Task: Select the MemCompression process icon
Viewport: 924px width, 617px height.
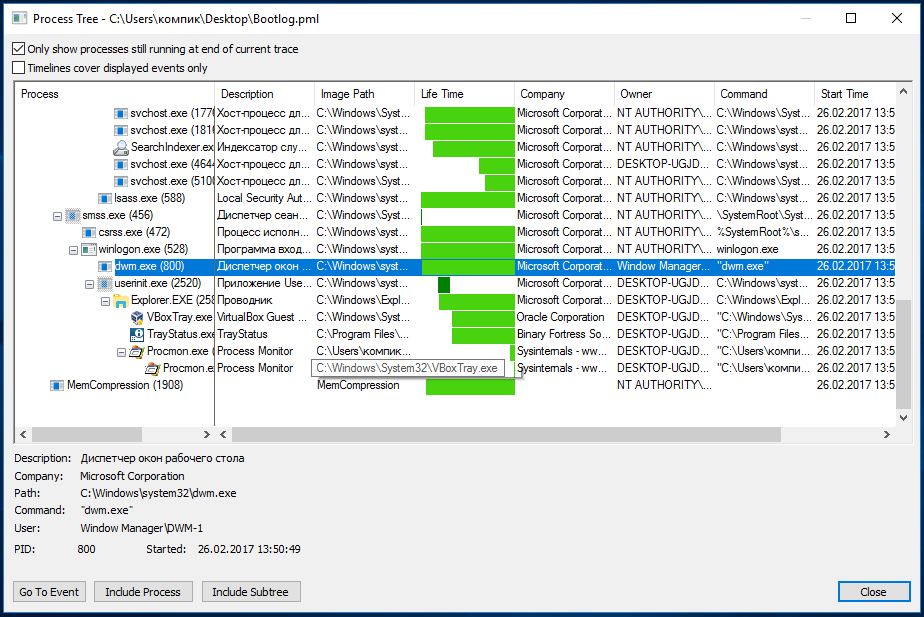Action: 57,385
